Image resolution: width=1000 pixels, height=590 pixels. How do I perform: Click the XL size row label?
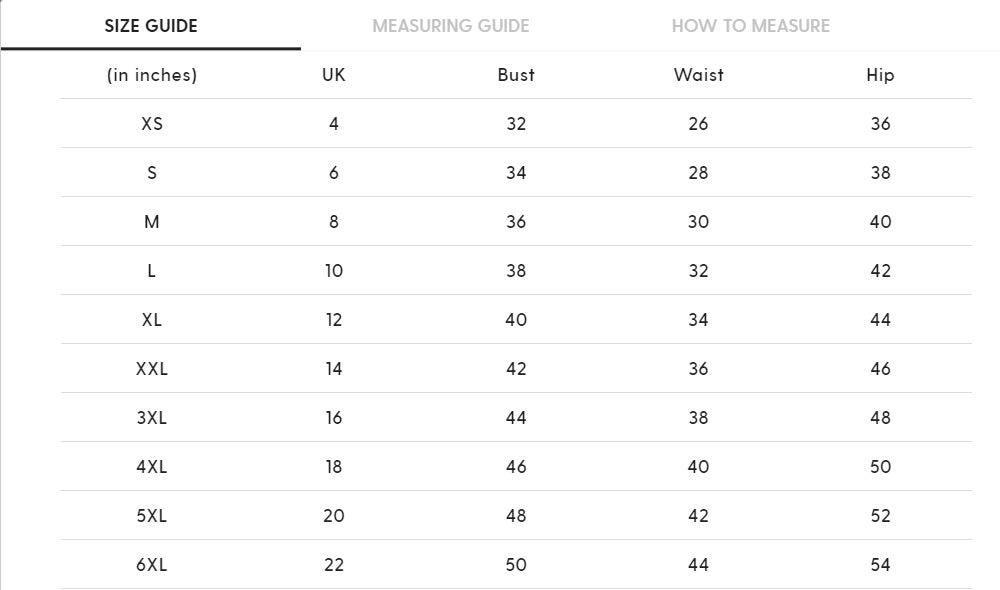point(152,320)
